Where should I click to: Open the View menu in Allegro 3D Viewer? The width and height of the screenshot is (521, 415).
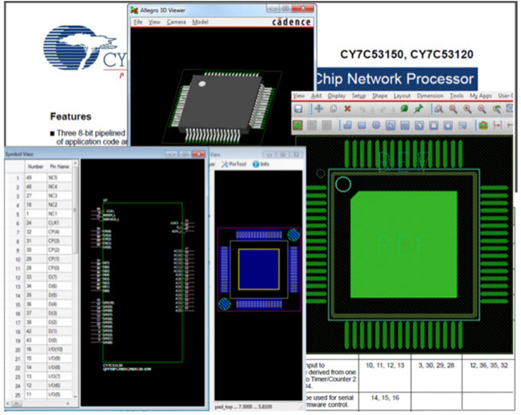pos(154,22)
